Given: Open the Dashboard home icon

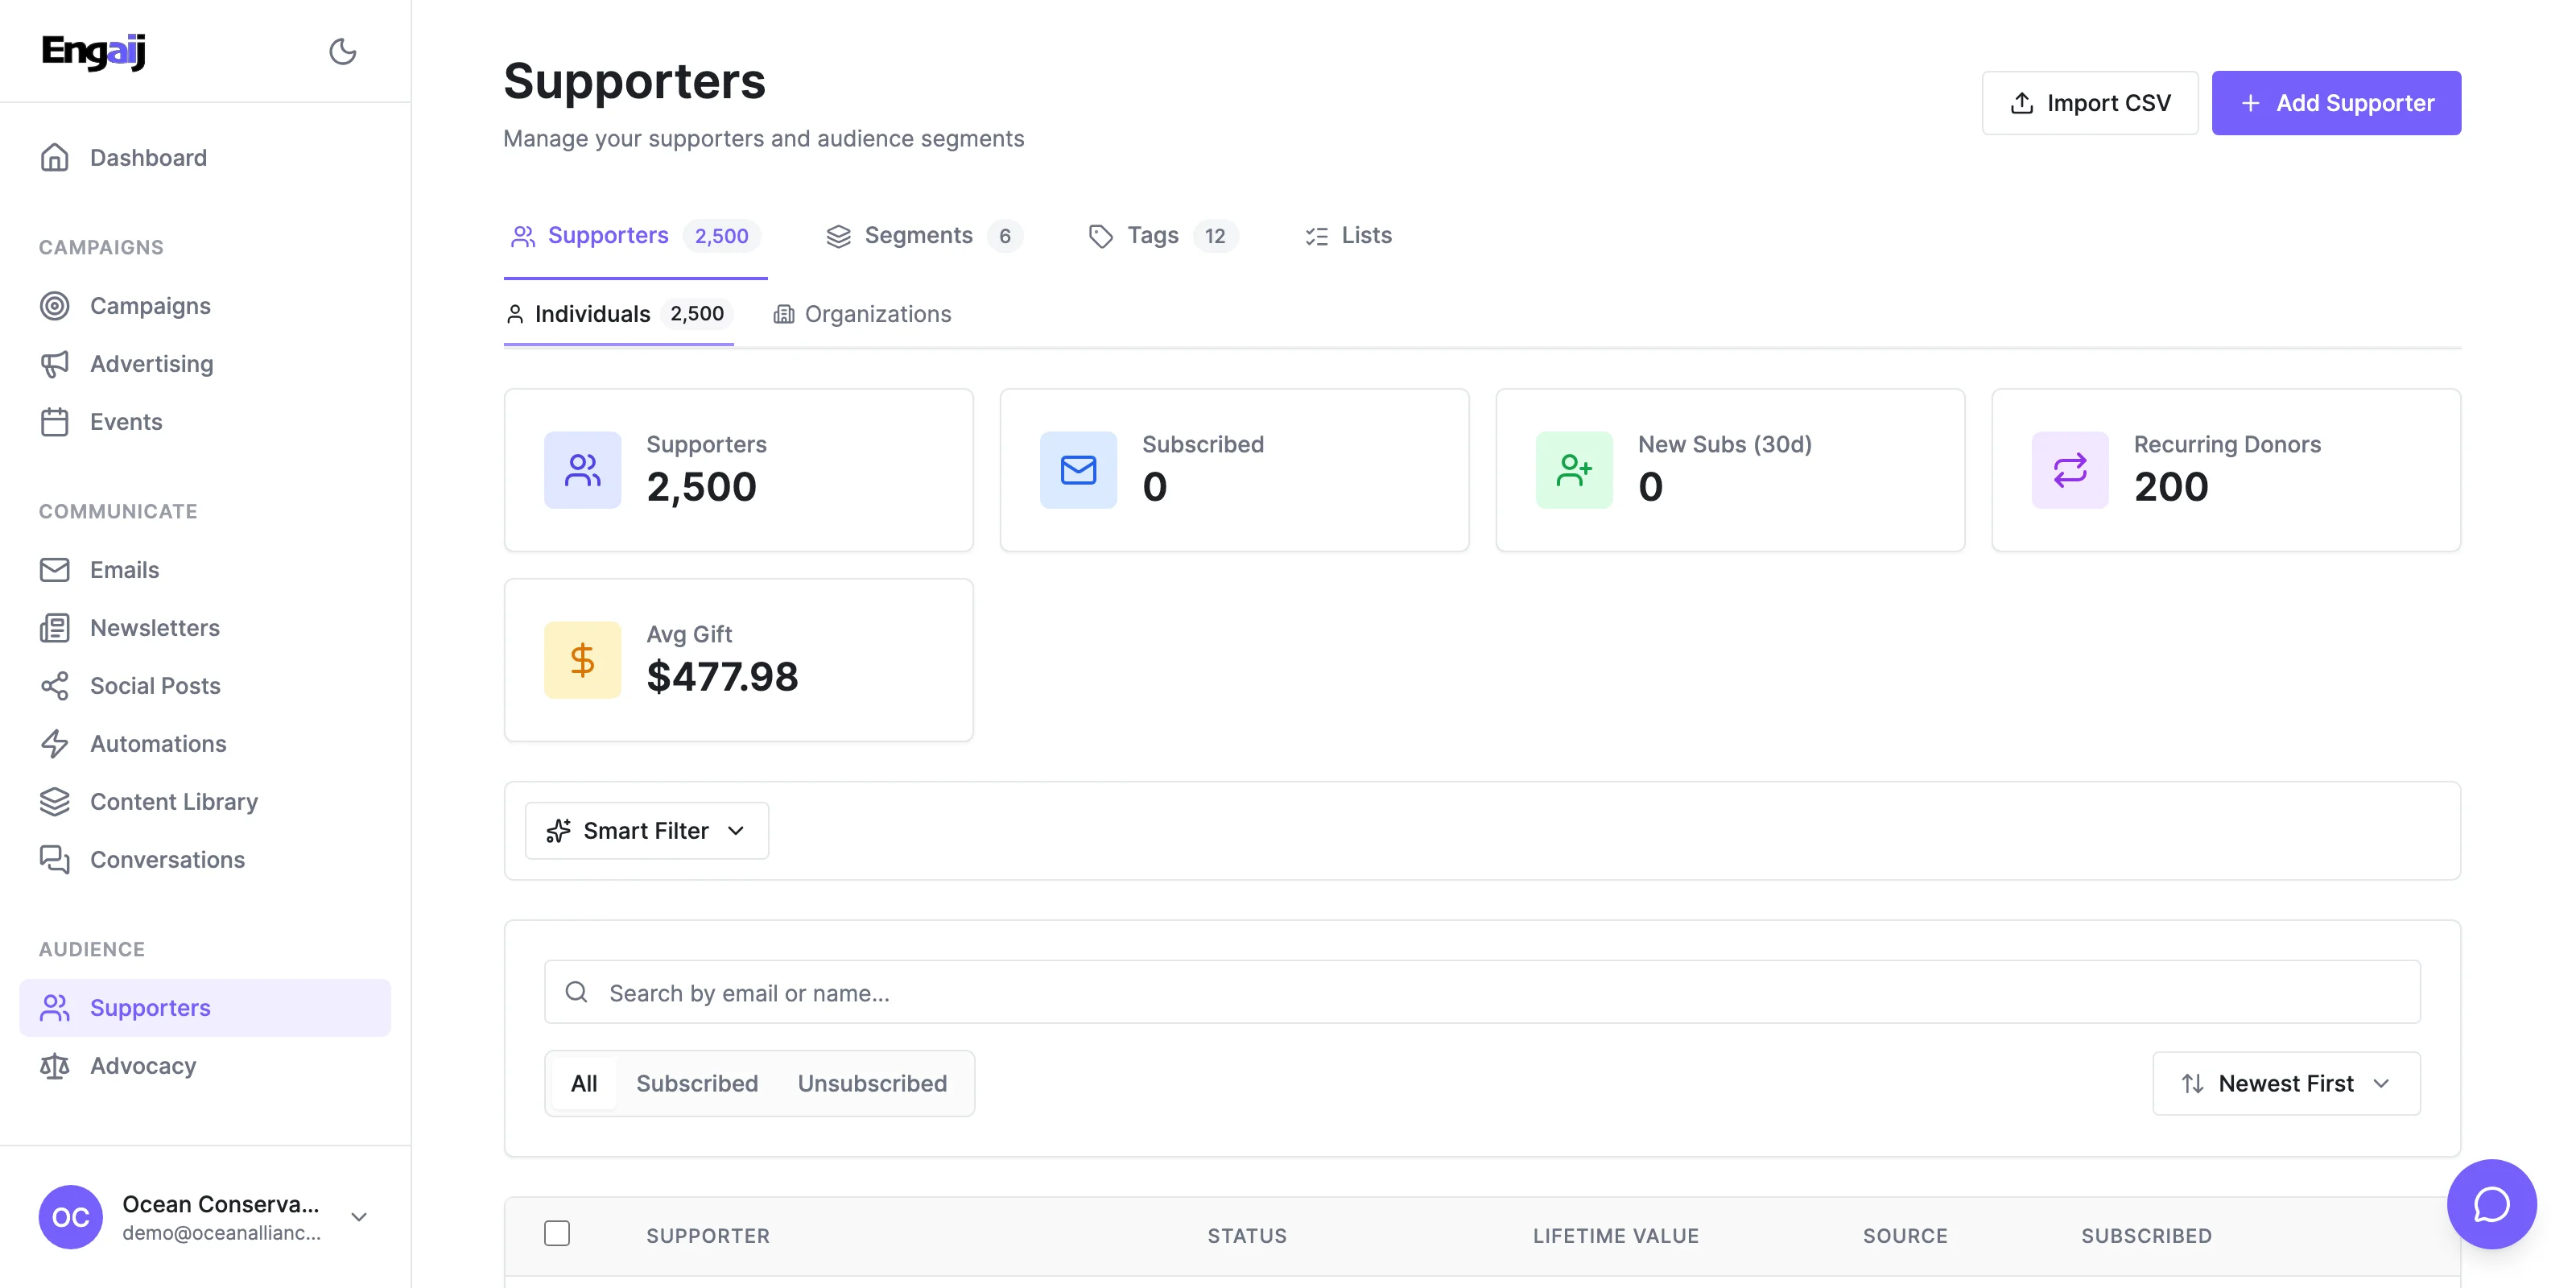Looking at the screenshot, I should click(55, 157).
